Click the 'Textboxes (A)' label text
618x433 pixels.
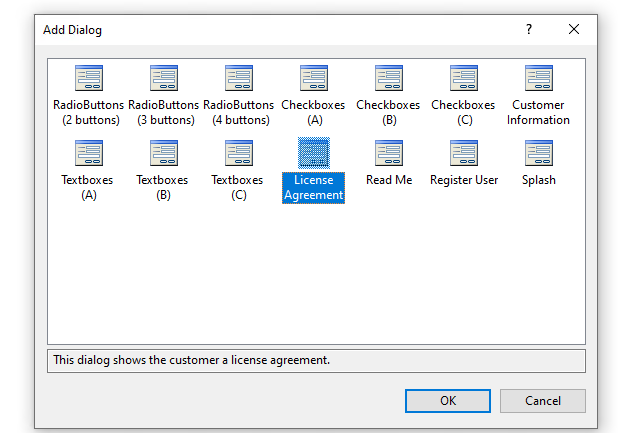(87, 187)
